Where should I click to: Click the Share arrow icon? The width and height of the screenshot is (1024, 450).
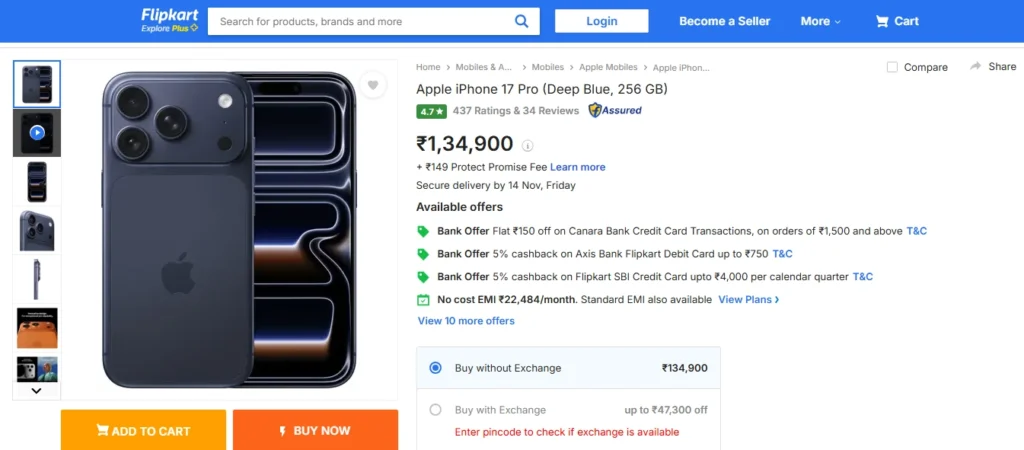[975, 66]
